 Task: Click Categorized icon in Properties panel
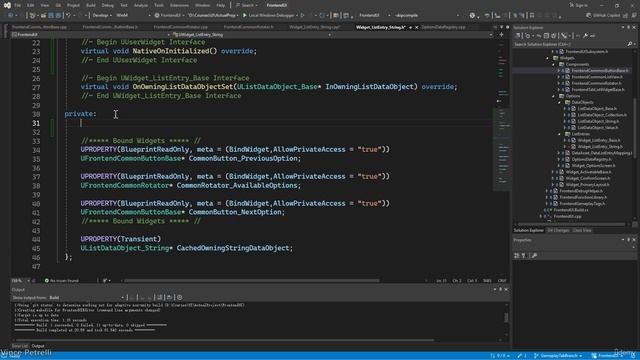coord(517,256)
